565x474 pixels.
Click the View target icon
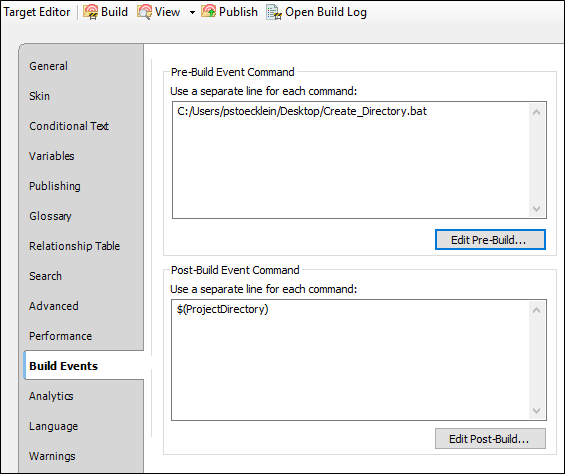tap(144, 12)
